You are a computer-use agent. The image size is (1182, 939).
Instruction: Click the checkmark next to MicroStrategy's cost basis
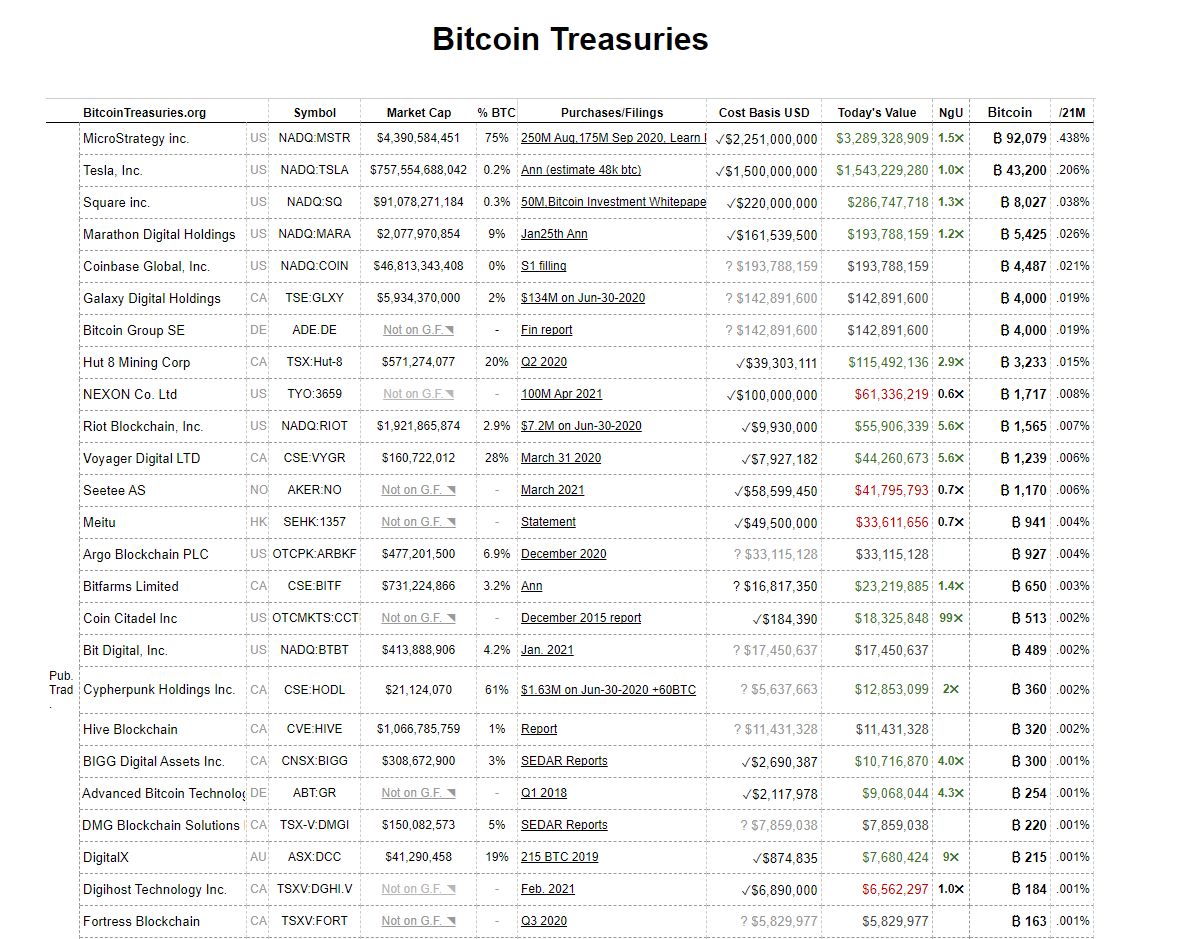(x=720, y=139)
